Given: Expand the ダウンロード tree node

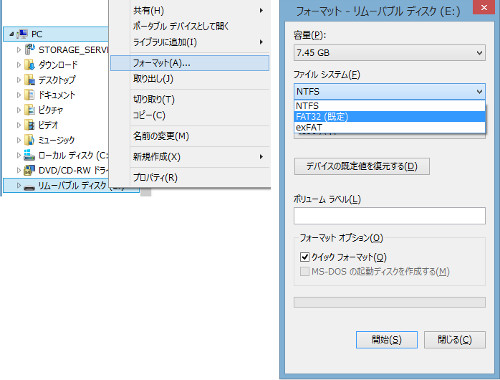Looking at the screenshot, I should pyautogui.click(x=19, y=65).
